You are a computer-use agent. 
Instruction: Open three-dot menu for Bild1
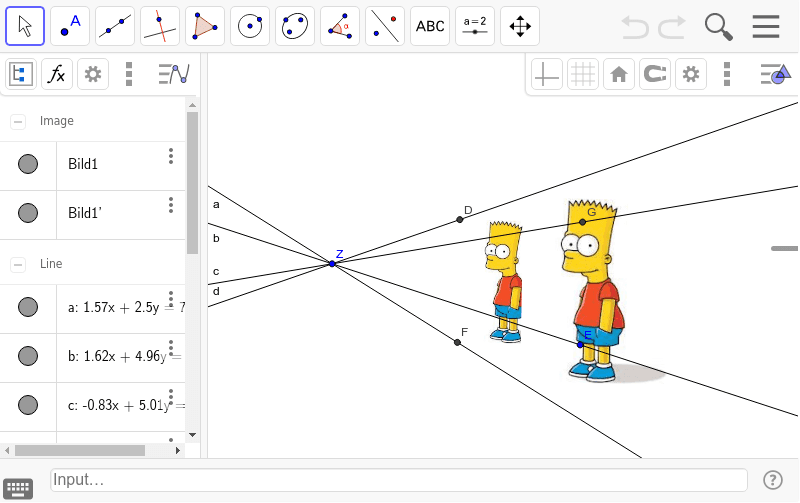click(171, 156)
